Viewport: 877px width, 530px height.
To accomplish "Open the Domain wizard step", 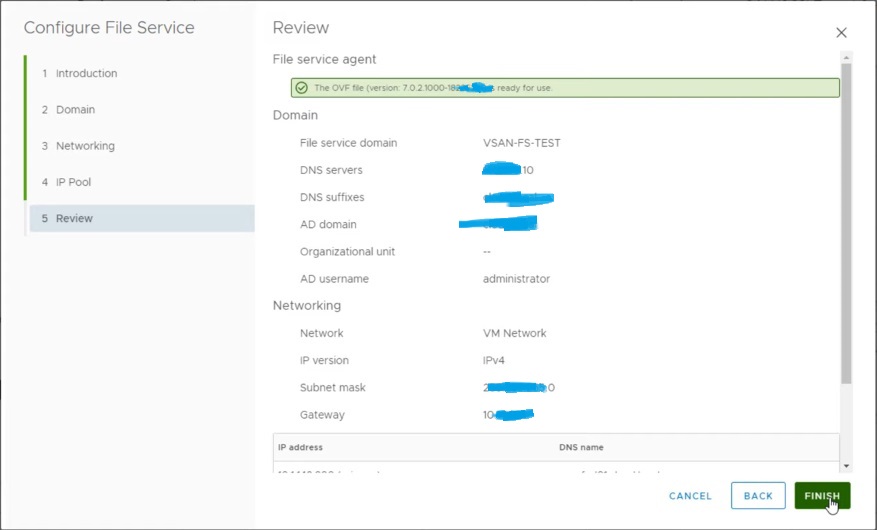I will click(x=75, y=110).
